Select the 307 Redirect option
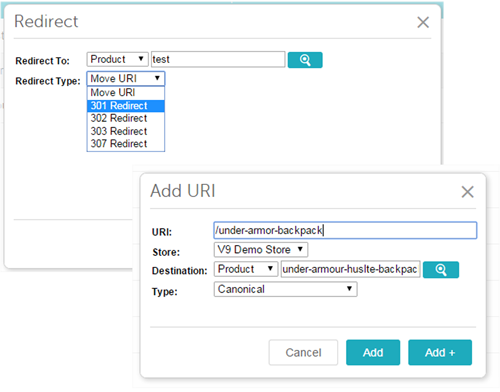Screen dimensions: 500x392 (126, 144)
